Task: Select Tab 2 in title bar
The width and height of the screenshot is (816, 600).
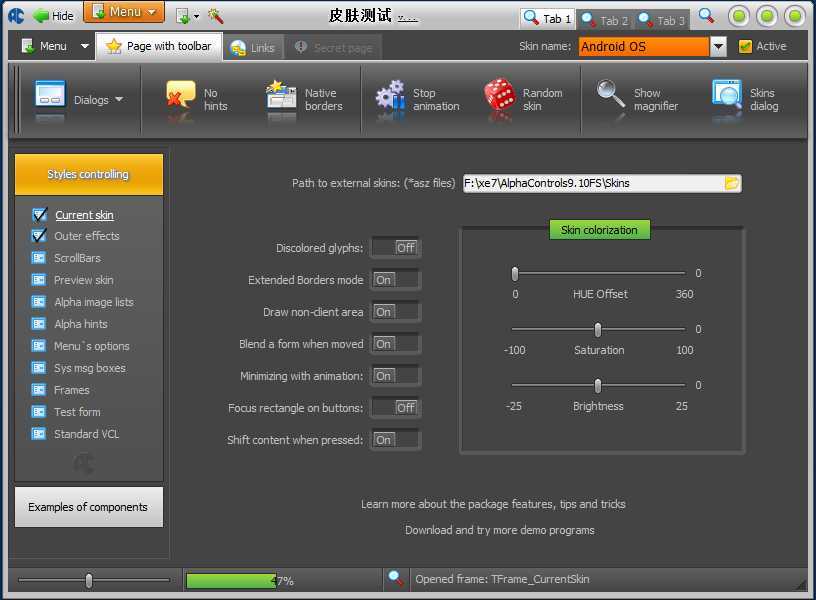Action: tap(605, 19)
